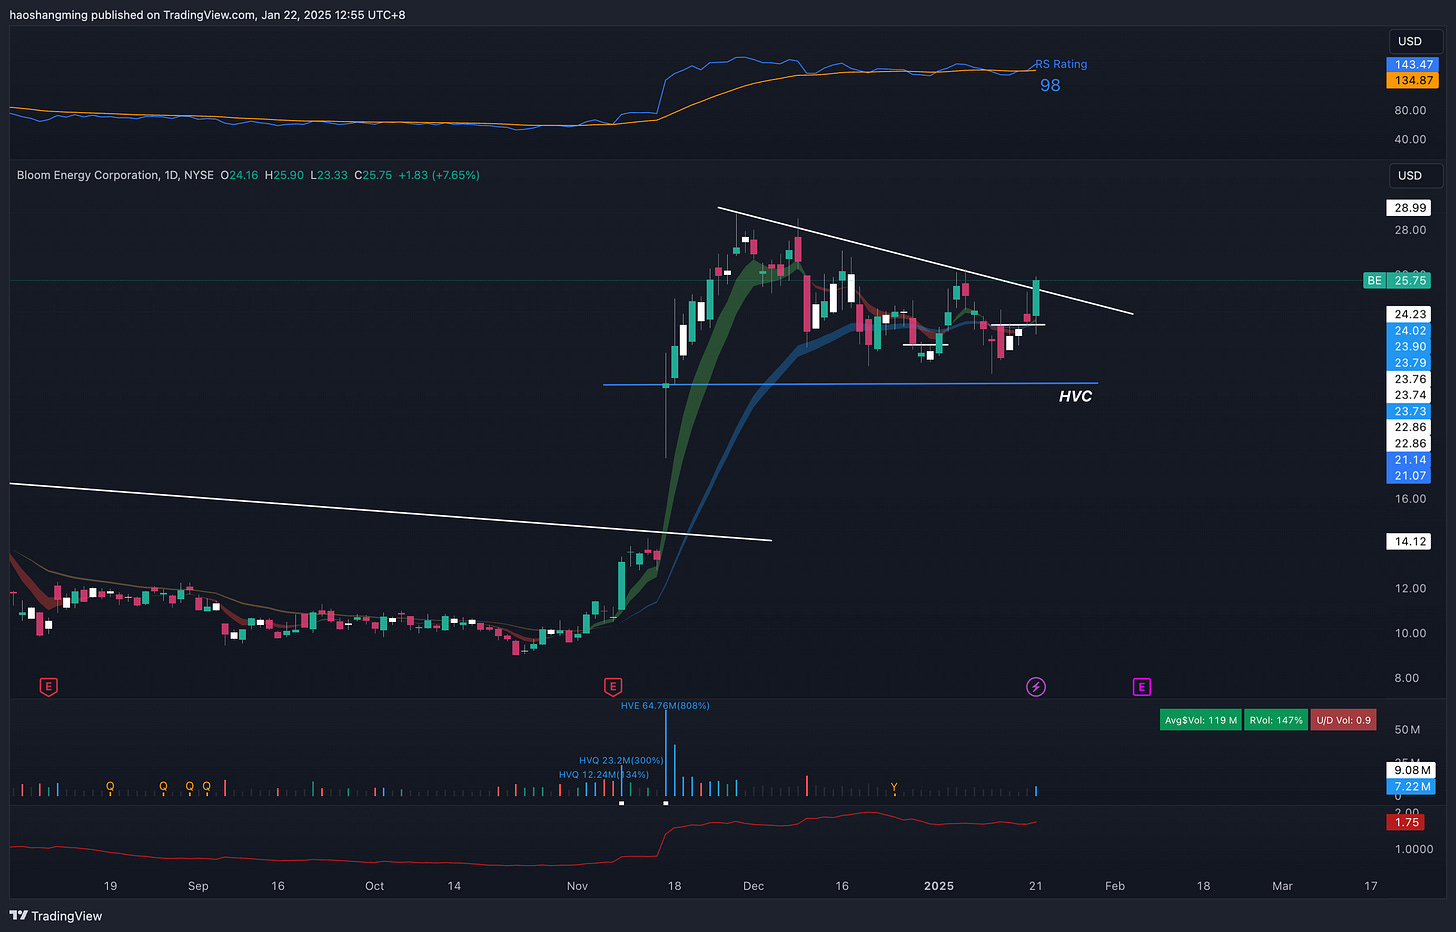The image size is (1456, 932).
Task: Click the 24.23 price label
Action: [1410, 314]
